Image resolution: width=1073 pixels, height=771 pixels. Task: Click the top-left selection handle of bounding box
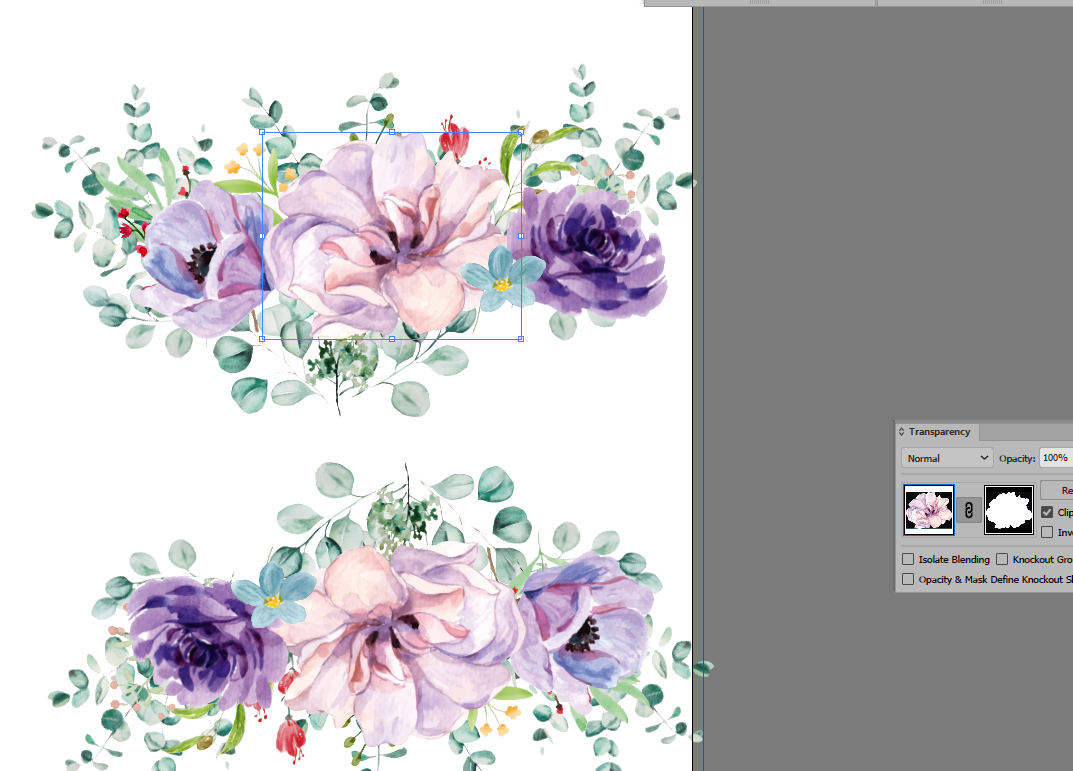click(262, 132)
